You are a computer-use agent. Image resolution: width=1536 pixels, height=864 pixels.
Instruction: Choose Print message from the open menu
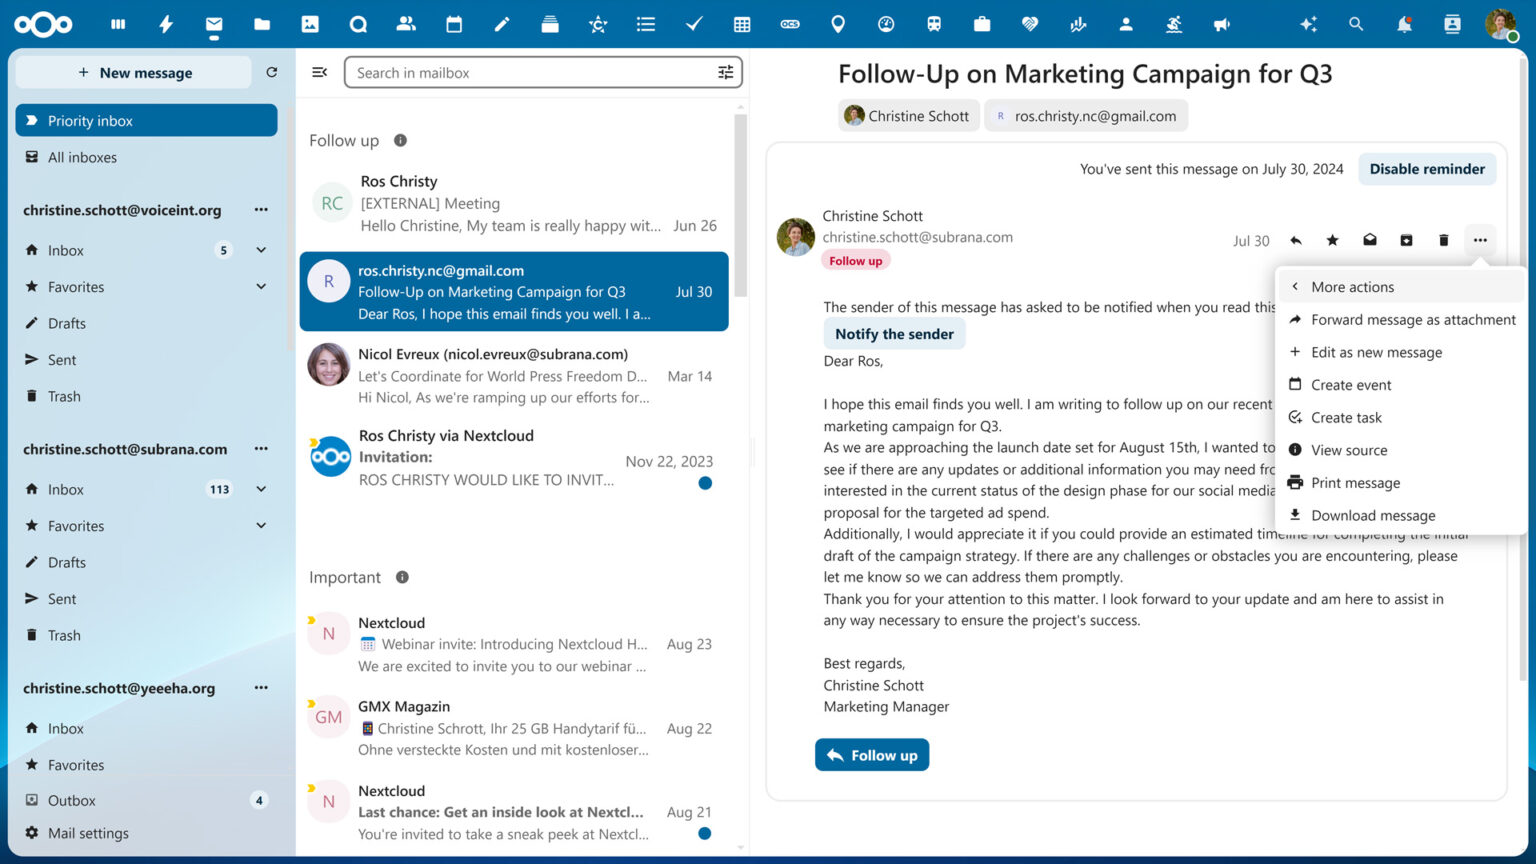click(1355, 483)
